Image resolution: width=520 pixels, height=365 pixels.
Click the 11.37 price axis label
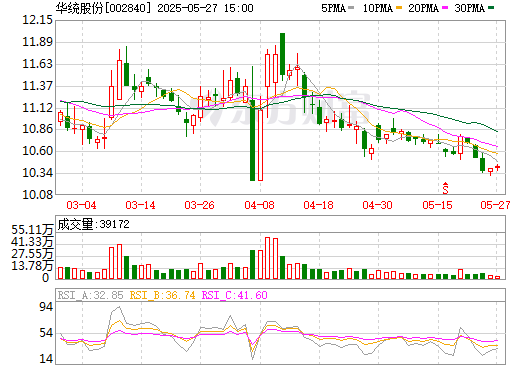[37, 86]
